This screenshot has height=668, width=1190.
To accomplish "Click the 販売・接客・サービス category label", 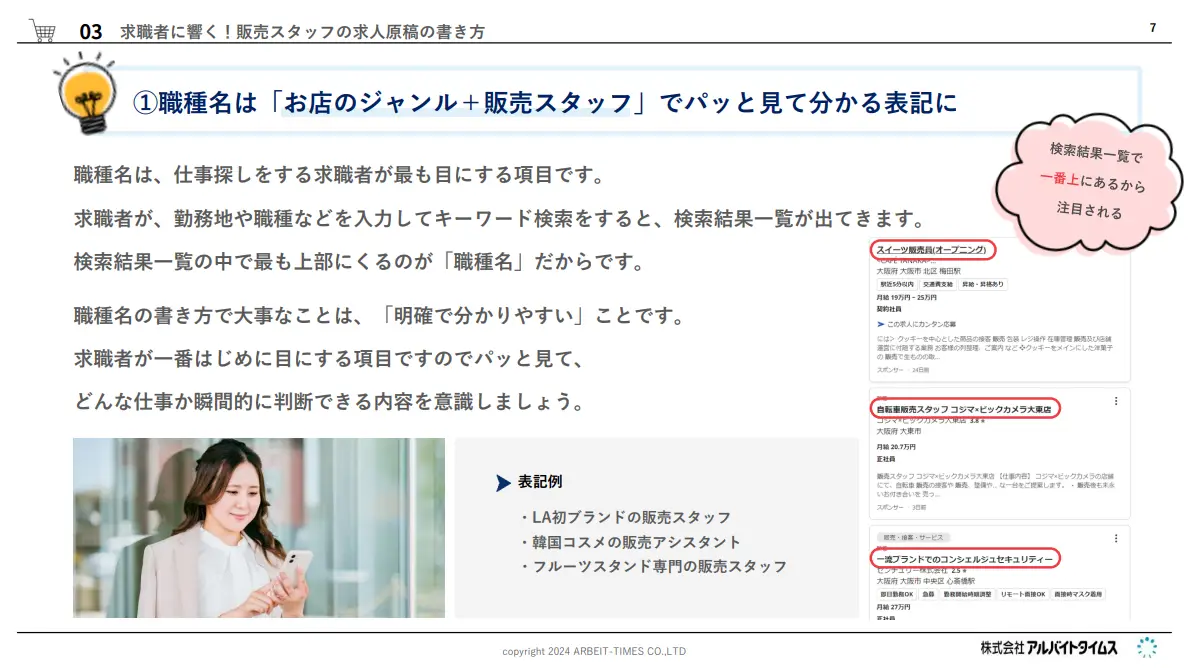I will (911, 537).
